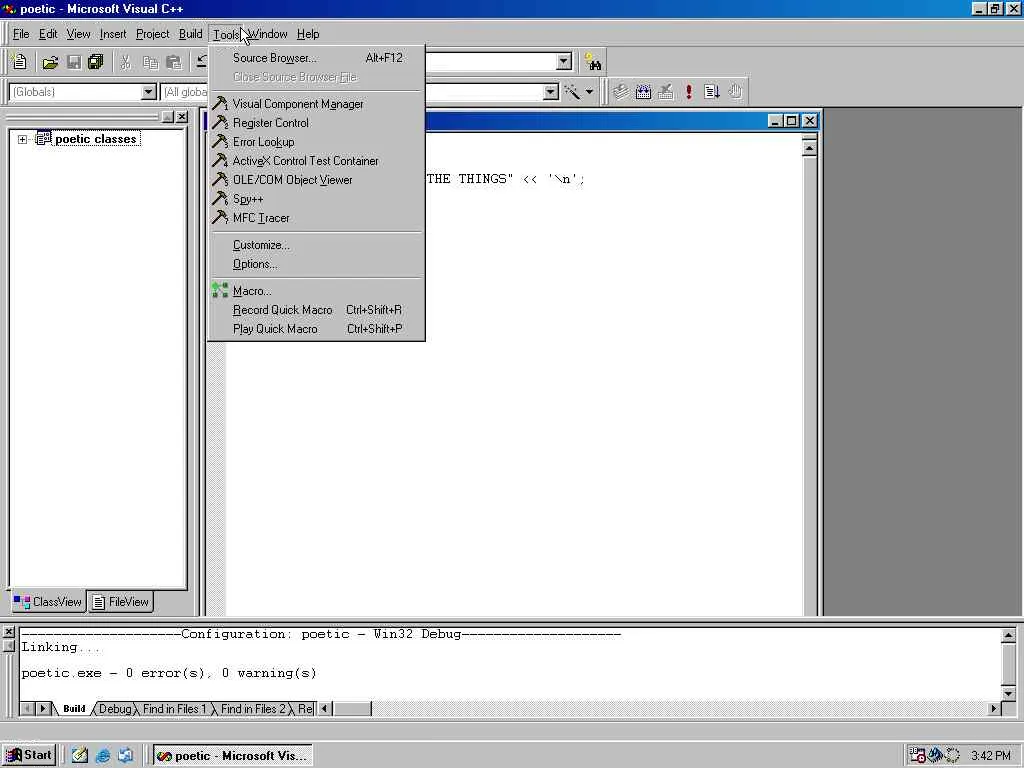Image resolution: width=1024 pixels, height=768 pixels.
Task: Open the Globals class combo dropdown arrow
Action: (x=148, y=92)
